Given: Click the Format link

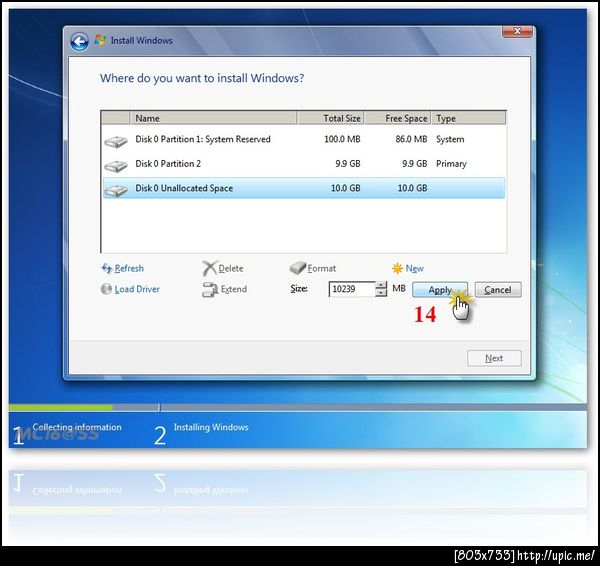Looking at the screenshot, I should (322, 268).
